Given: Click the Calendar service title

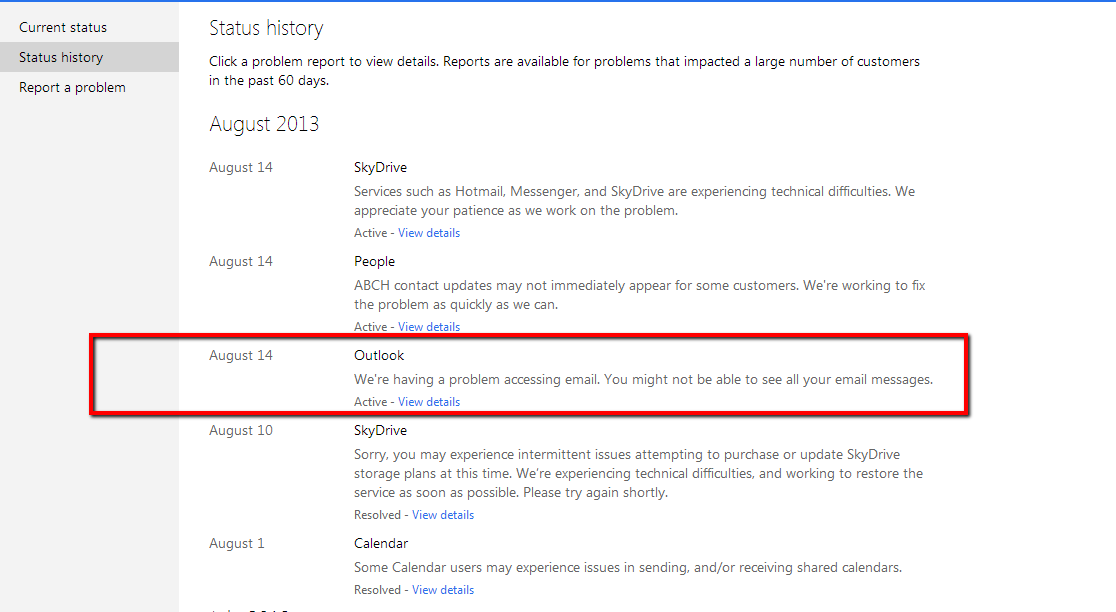Looking at the screenshot, I should [x=381, y=543].
